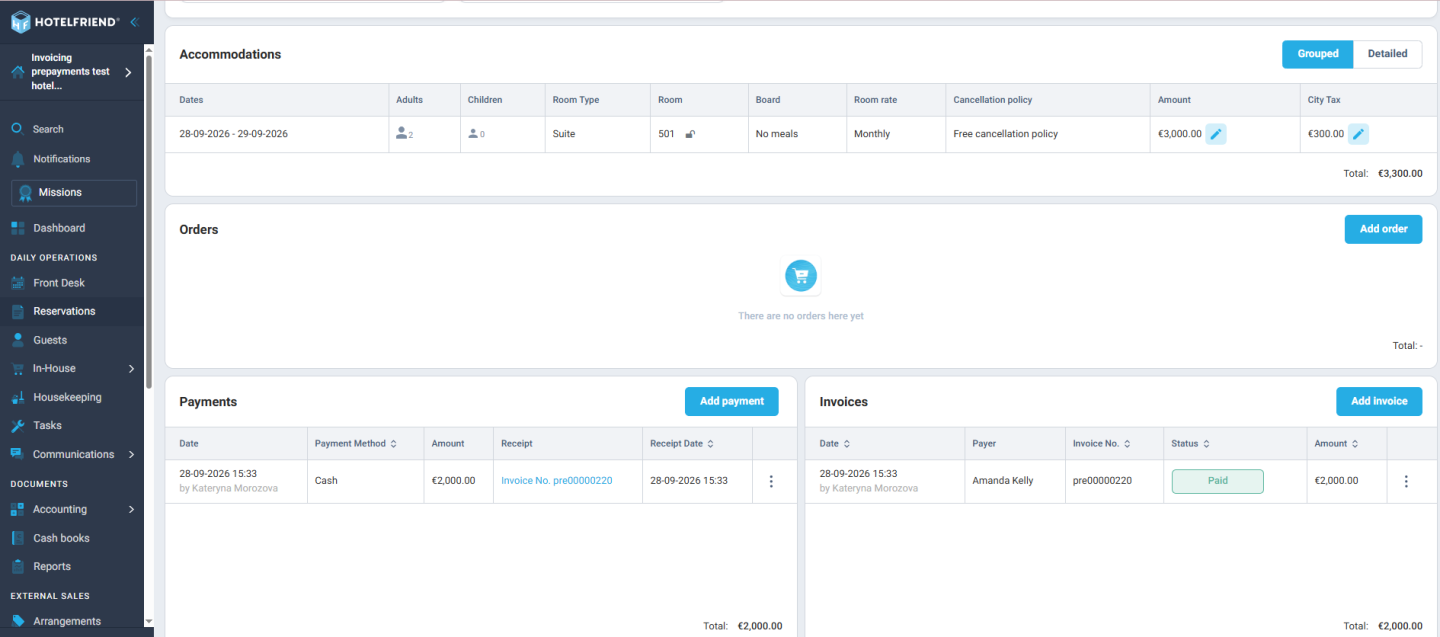Click Add payment button

[732, 401]
